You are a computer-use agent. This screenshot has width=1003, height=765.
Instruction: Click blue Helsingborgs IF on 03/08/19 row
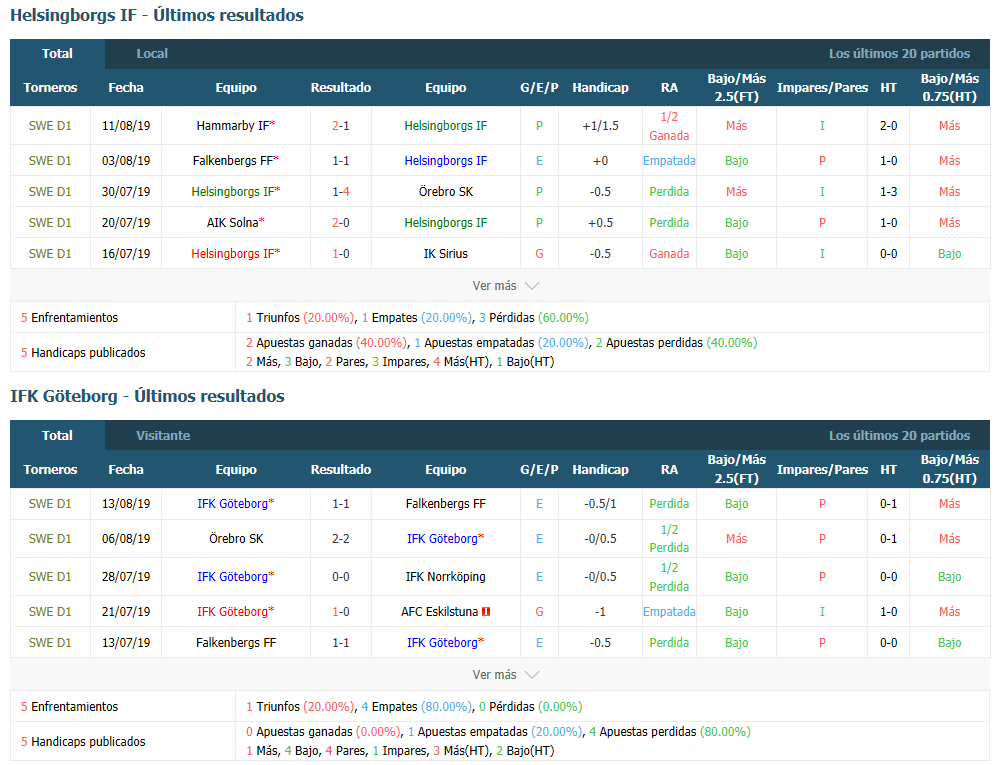pyautogui.click(x=446, y=161)
